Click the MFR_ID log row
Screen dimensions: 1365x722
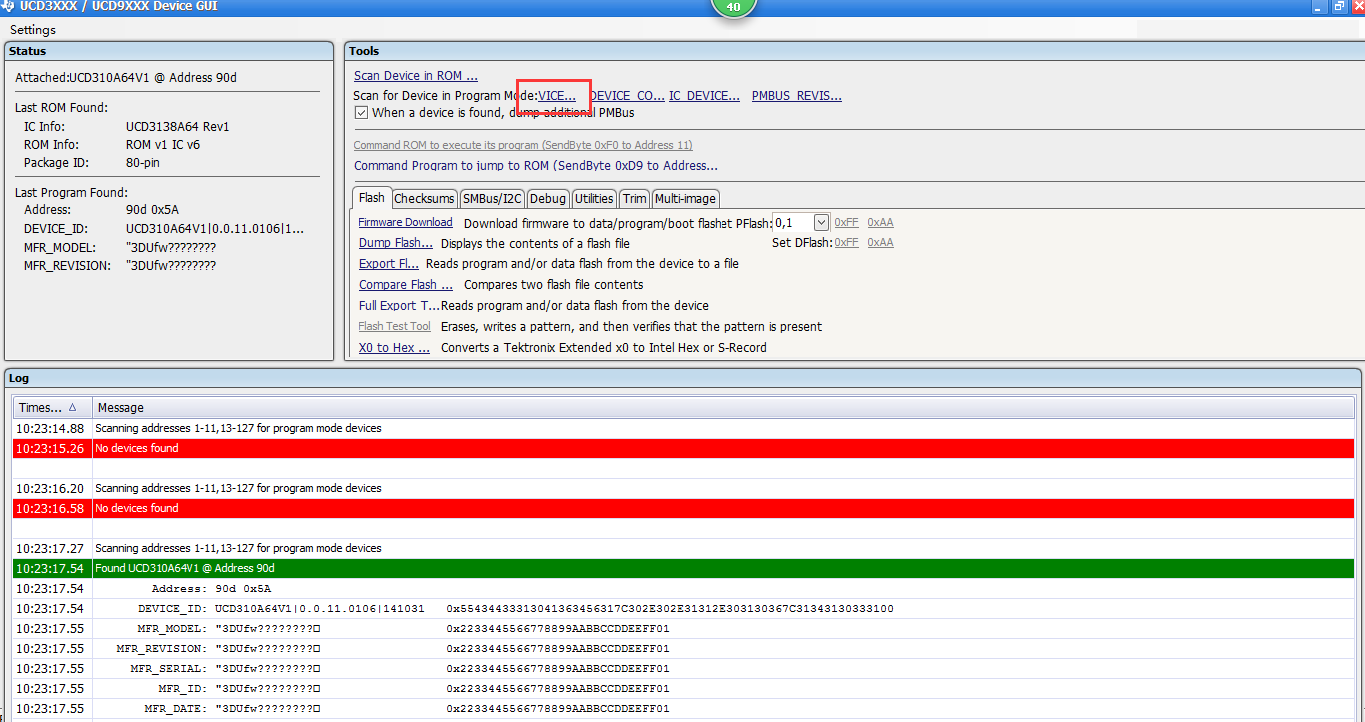(684, 688)
